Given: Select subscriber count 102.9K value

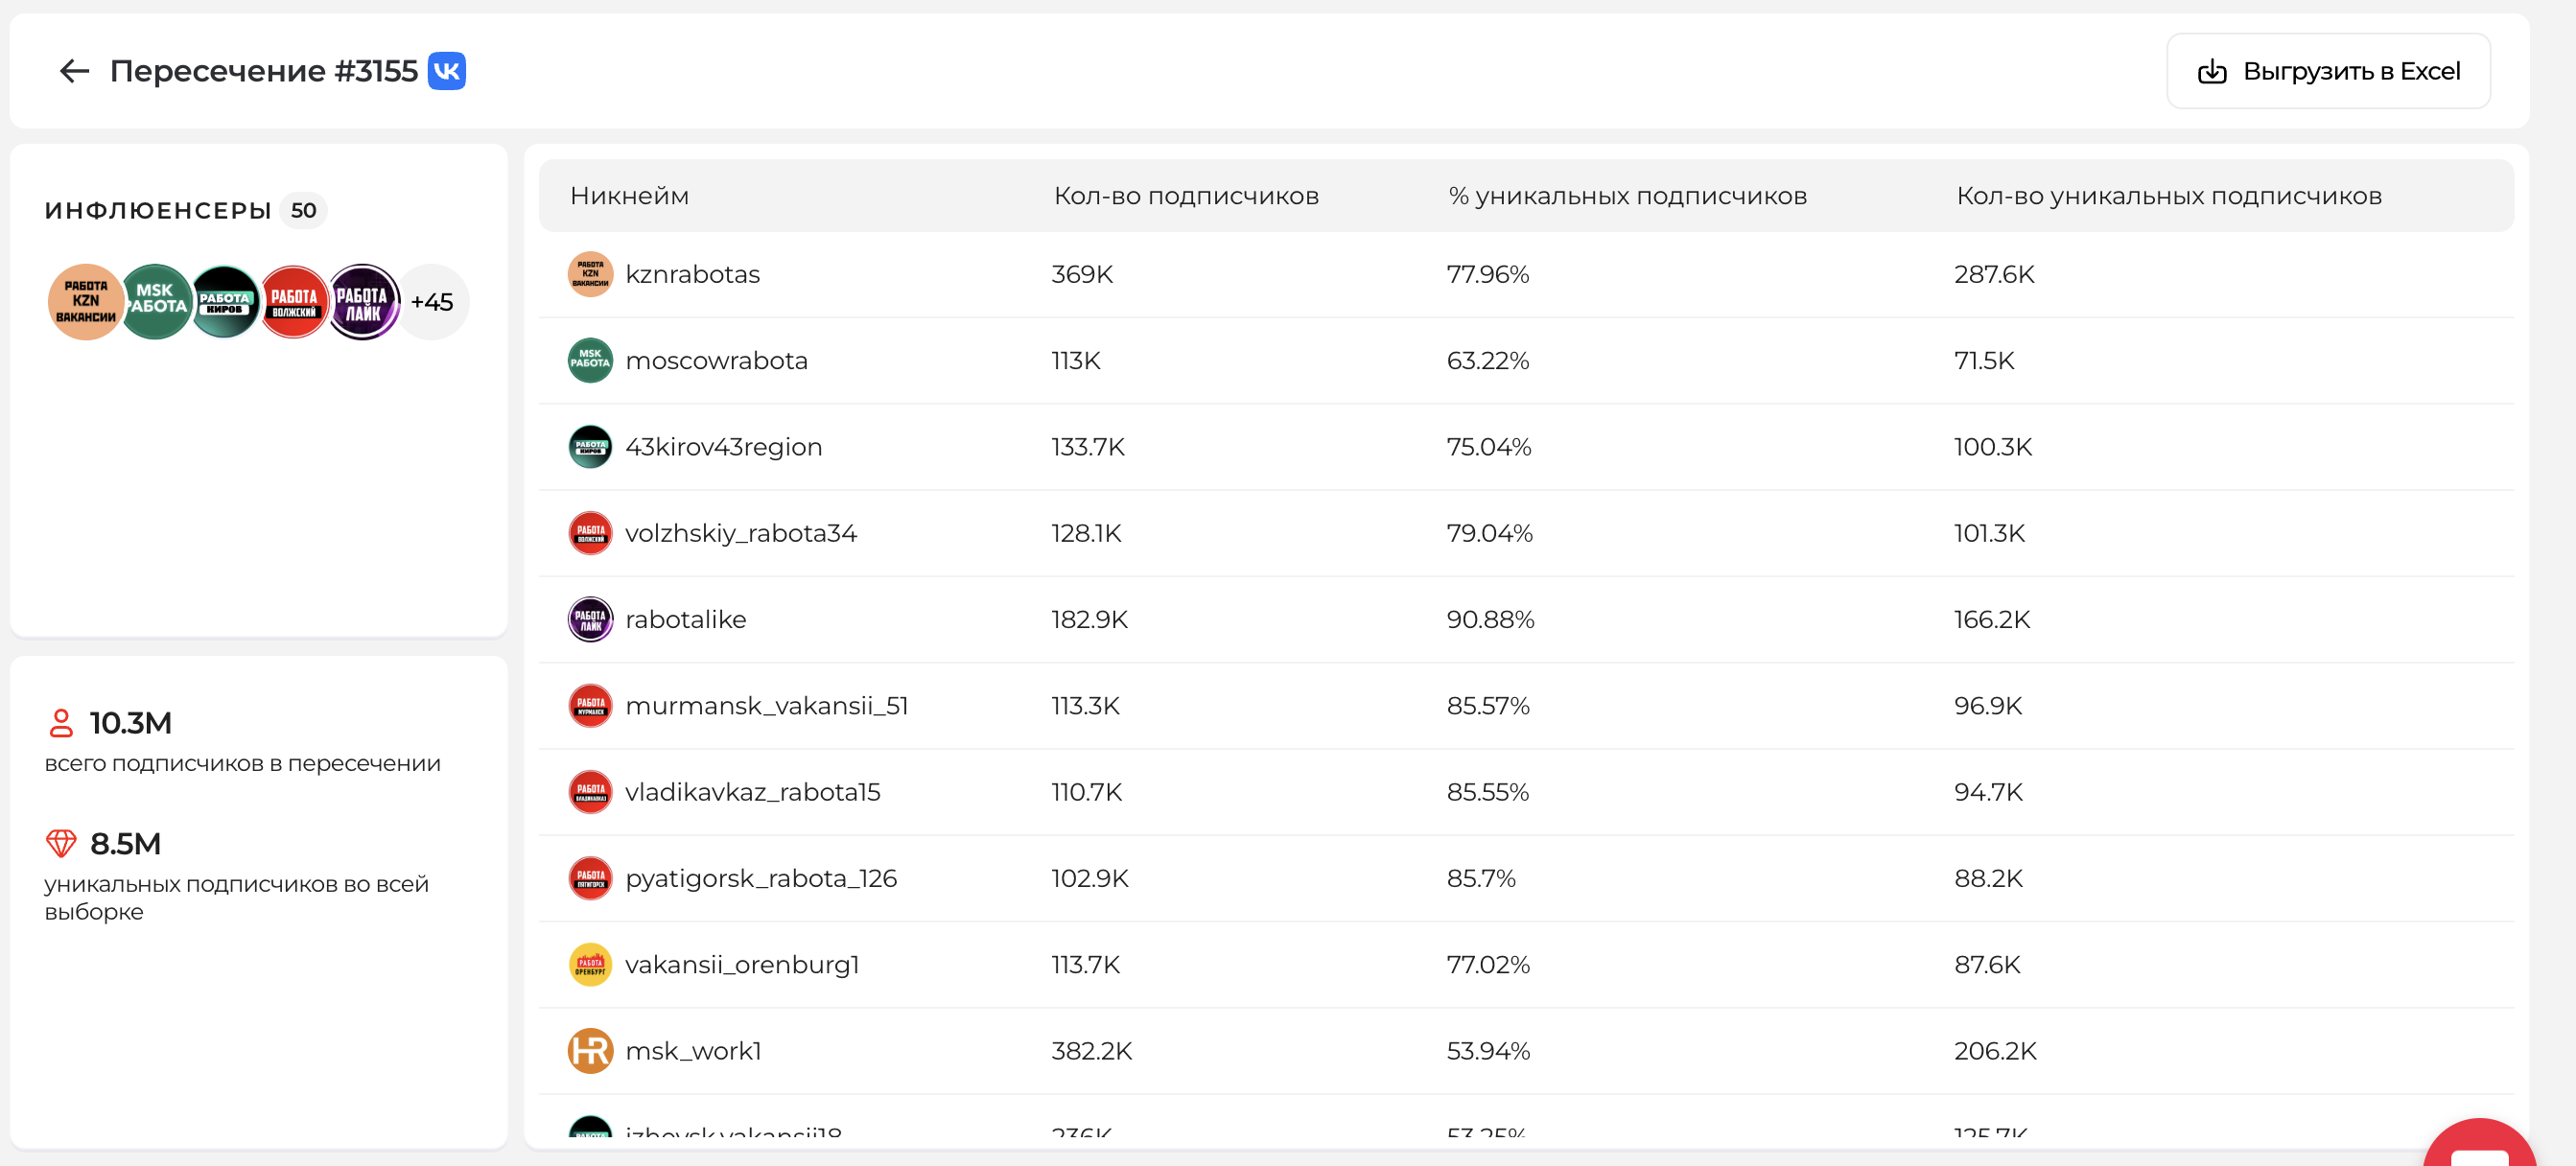Looking at the screenshot, I should tap(1089, 878).
